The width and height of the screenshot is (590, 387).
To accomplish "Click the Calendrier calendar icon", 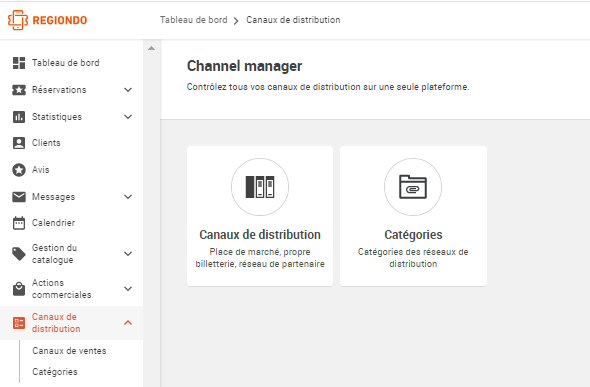I will click(19, 223).
